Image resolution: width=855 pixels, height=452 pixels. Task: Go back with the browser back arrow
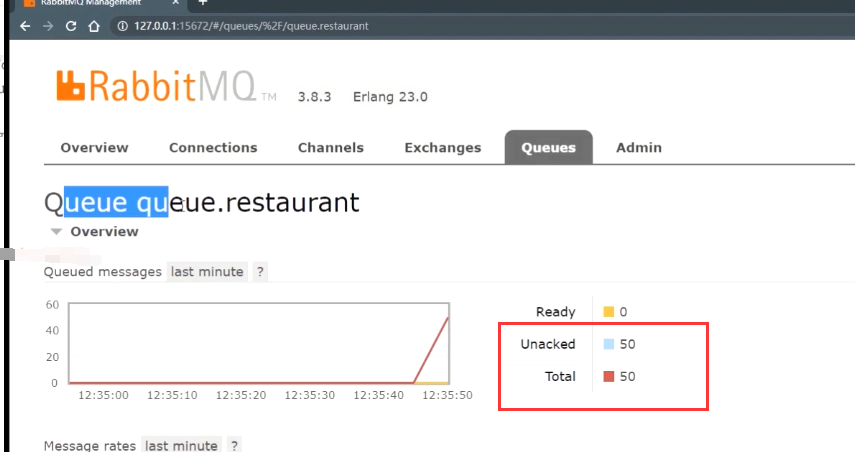coord(25,26)
